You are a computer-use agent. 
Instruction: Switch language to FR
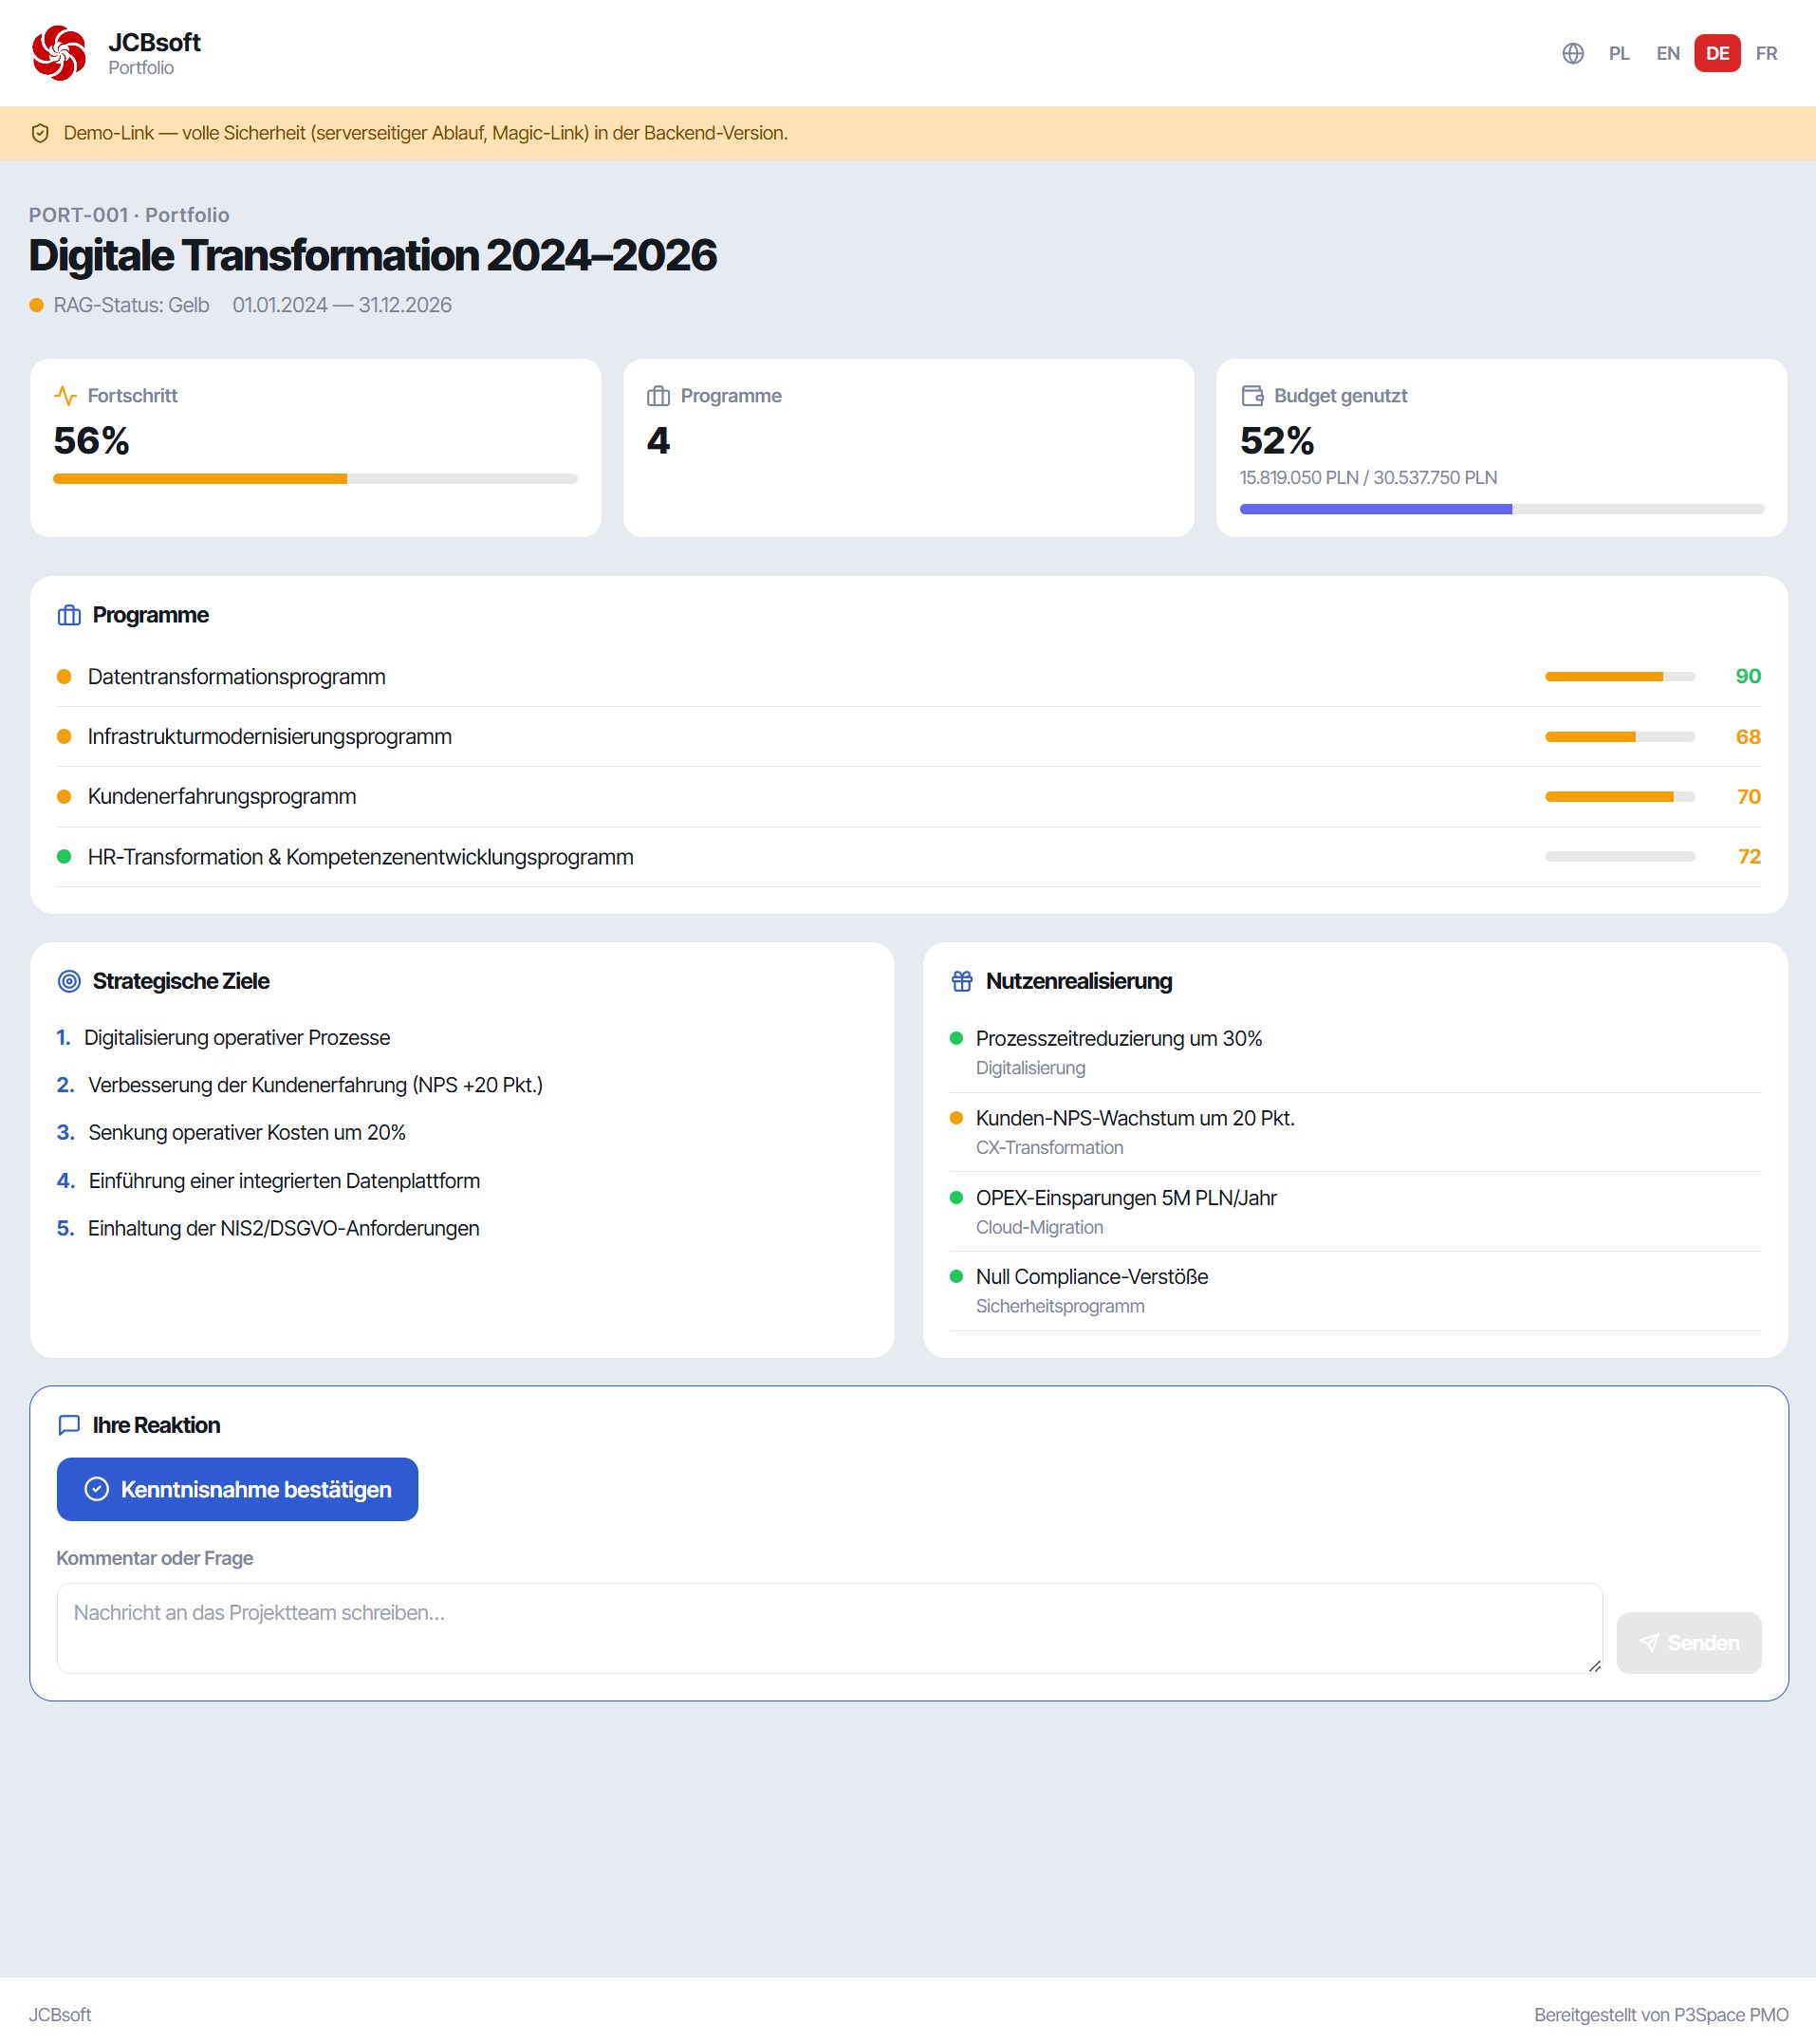tap(1766, 54)
